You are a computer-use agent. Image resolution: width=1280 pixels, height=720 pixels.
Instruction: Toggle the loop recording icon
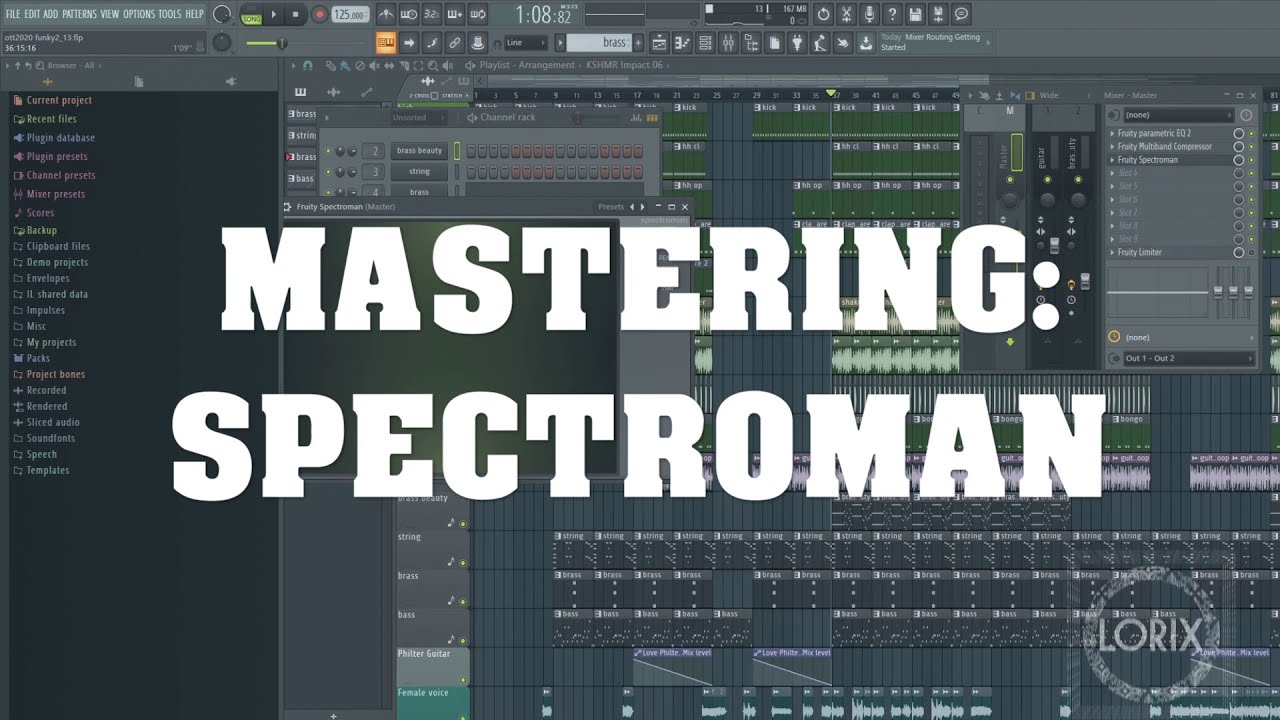click(x=478, y=14)
